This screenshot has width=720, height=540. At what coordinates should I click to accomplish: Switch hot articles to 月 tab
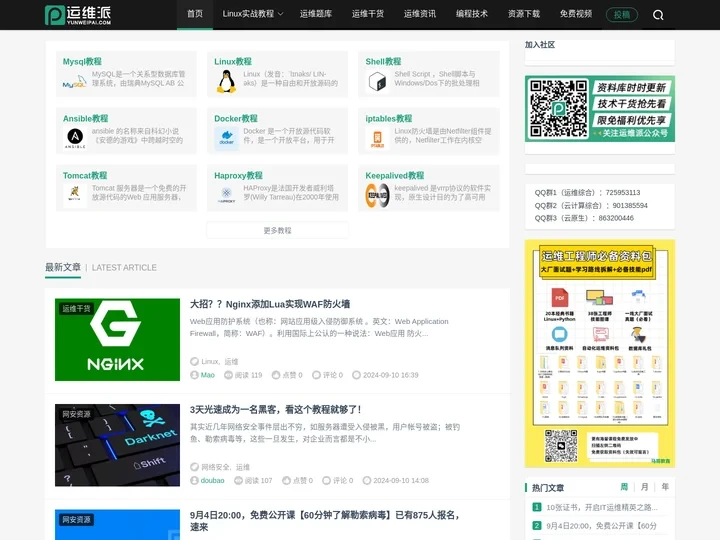tap(645, 487)
